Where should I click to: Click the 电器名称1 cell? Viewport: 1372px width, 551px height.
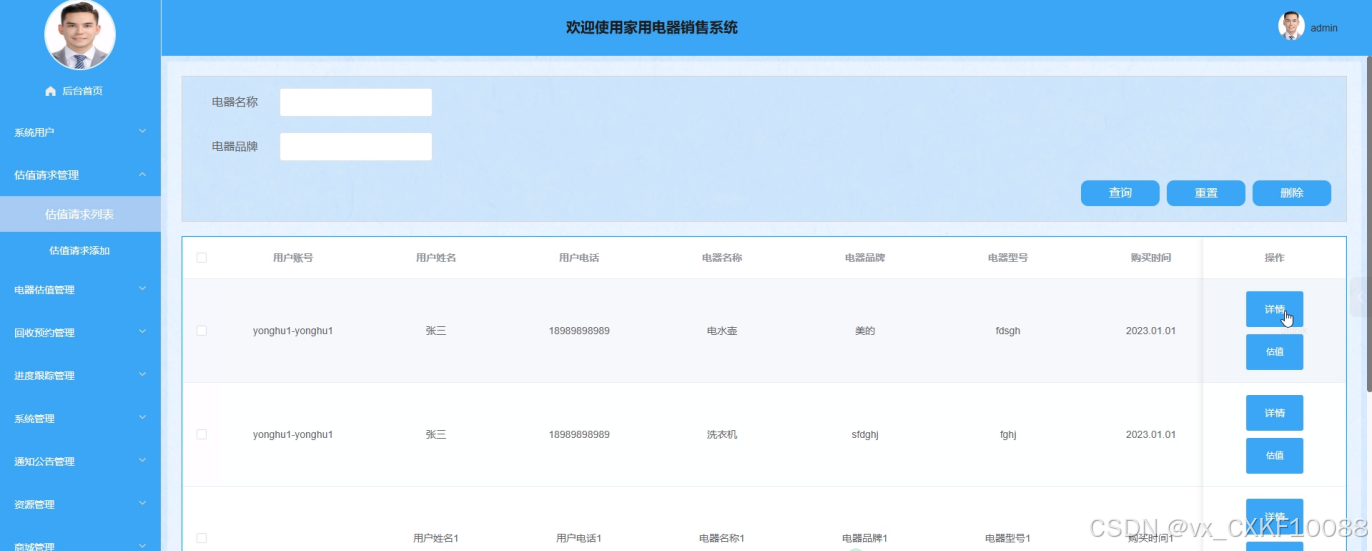point(722,538)
